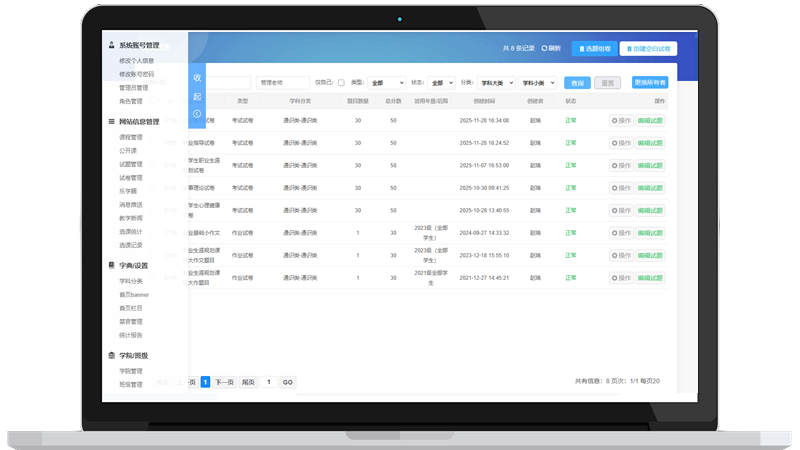Click the 字典/设置 book icon in sidebar

[x=111, y=265]
